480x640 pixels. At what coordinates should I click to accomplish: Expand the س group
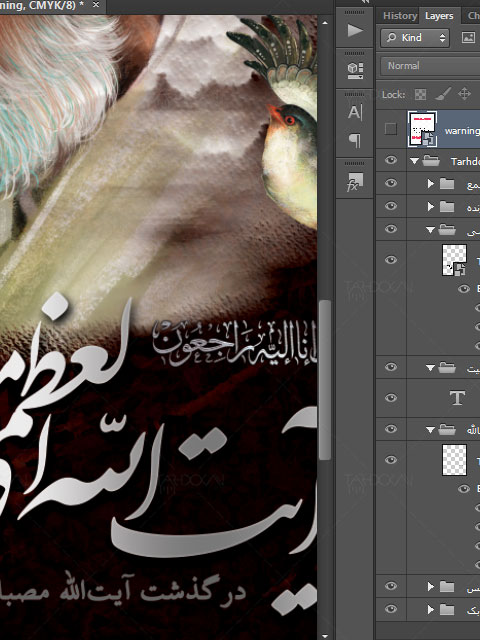[431, 587]
